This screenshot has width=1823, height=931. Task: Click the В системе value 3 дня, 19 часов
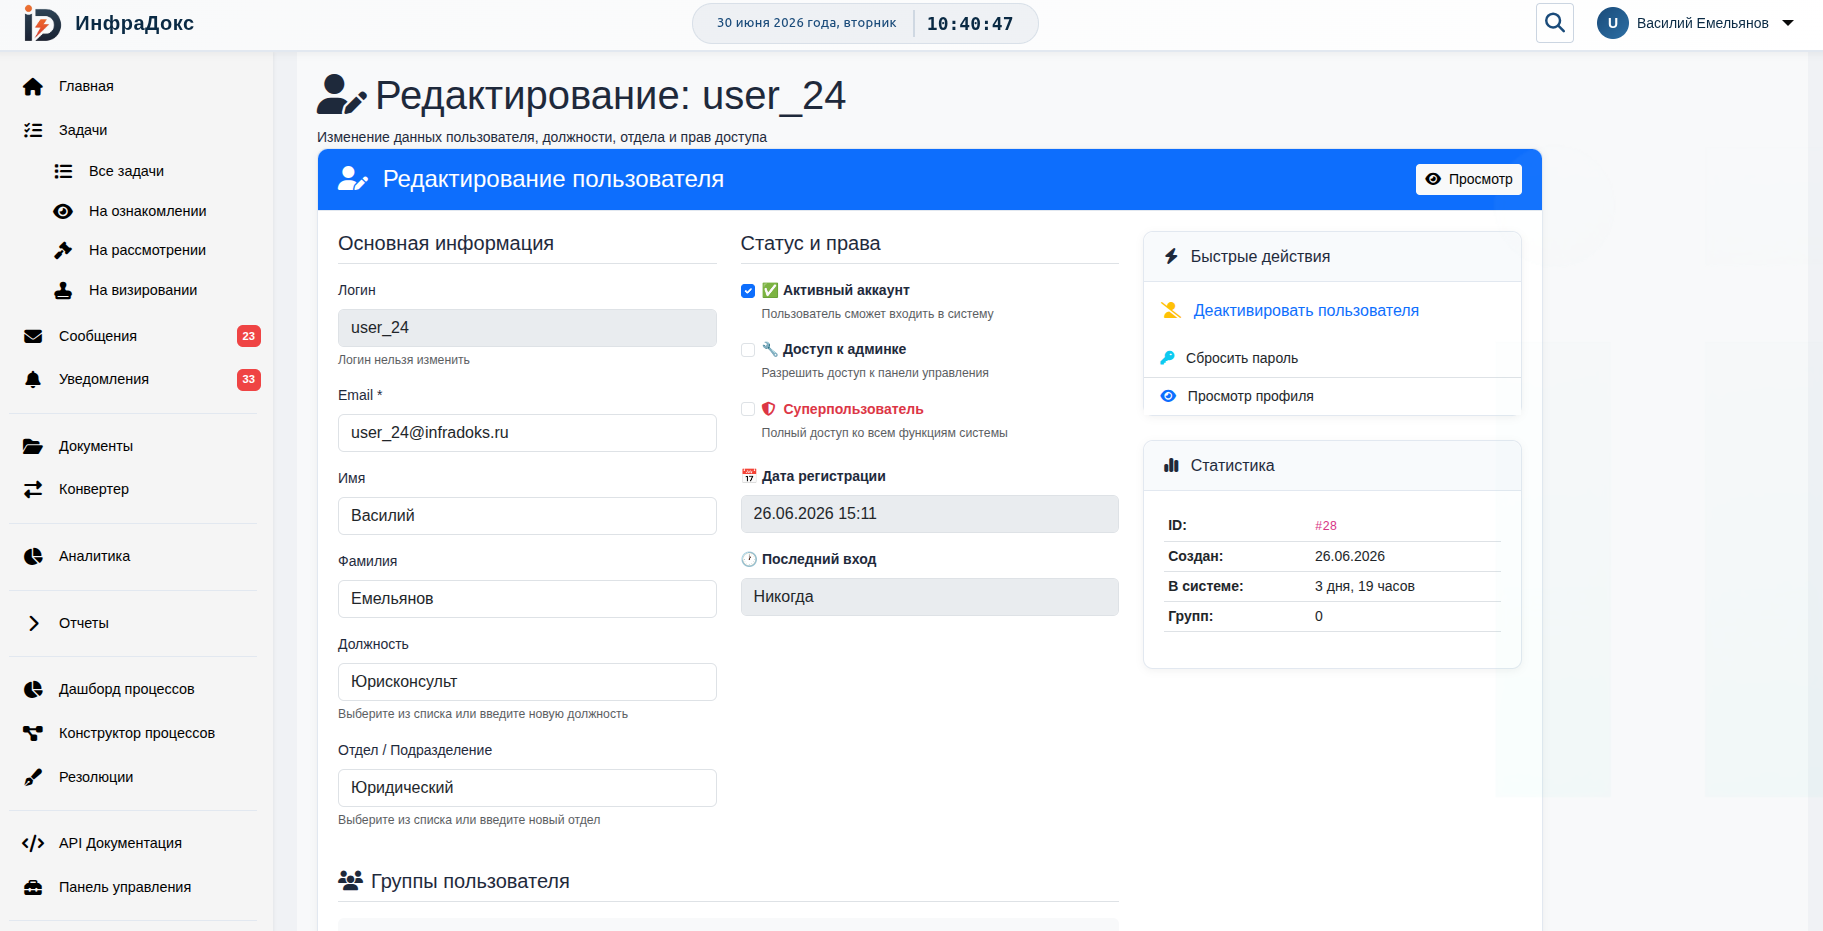1364,586
